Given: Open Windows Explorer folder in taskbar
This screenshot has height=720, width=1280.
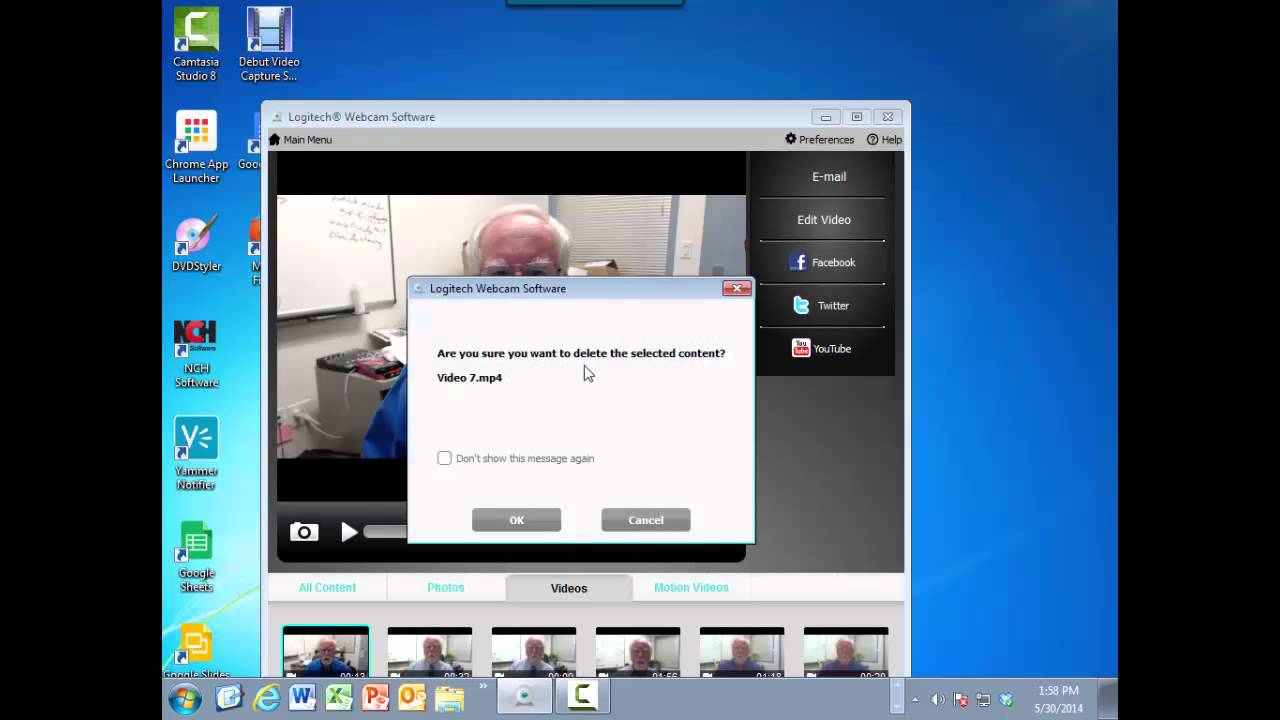Looking at the screenshot, I should point(450,698).
